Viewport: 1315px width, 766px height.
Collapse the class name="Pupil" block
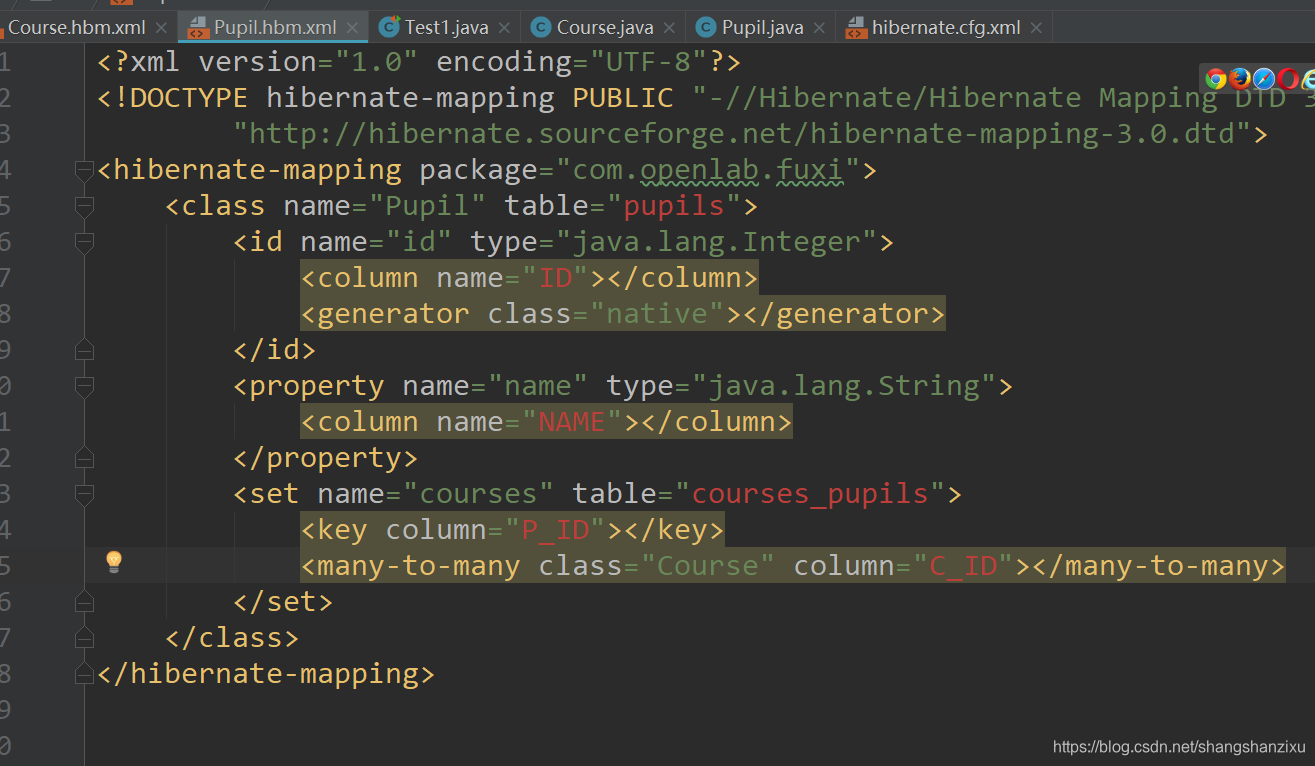[x=84, y=207]
